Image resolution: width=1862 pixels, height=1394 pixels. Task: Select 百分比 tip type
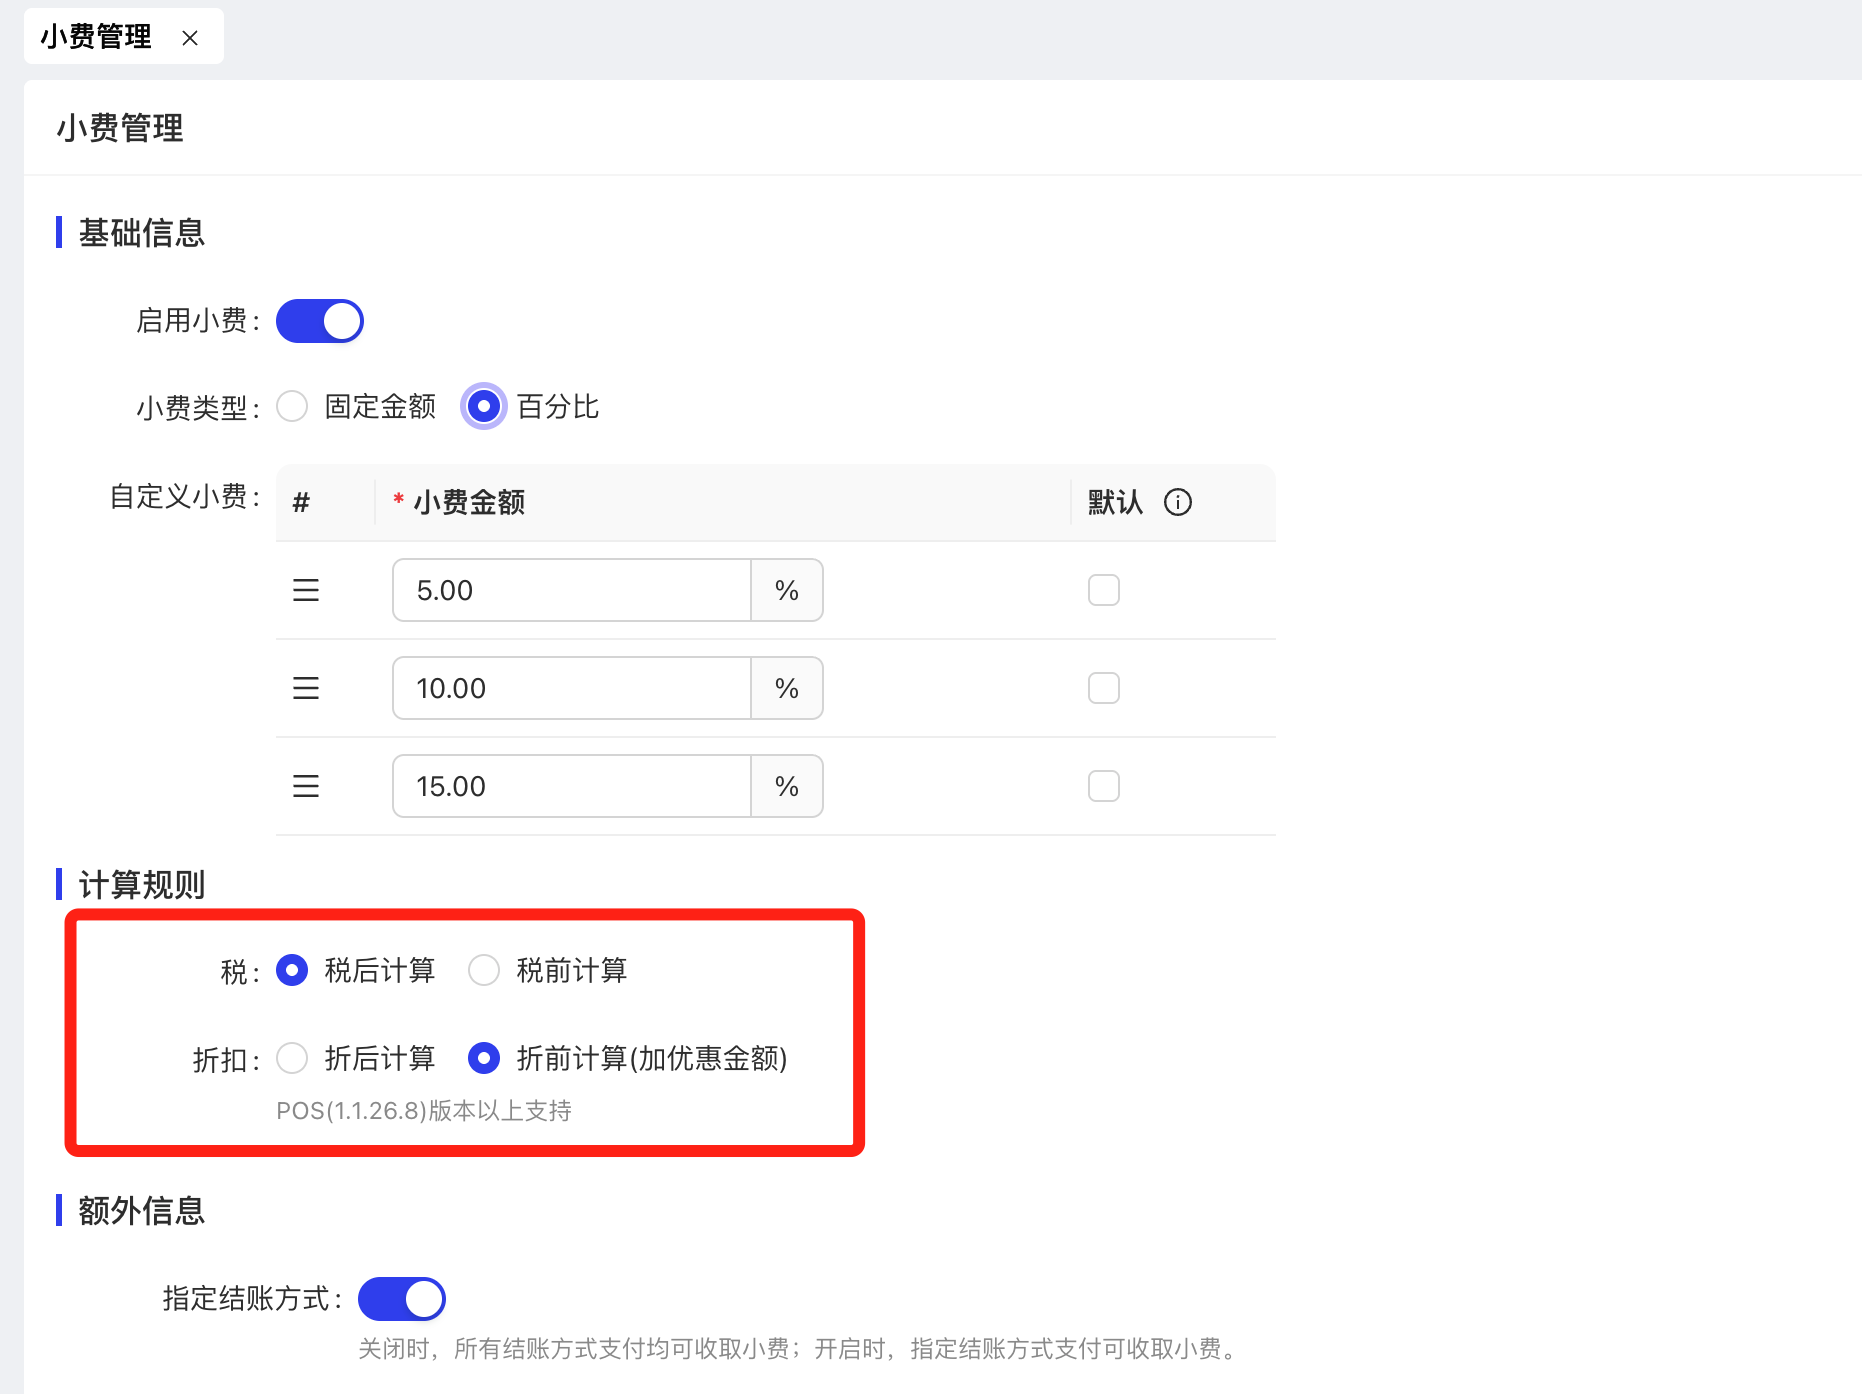click(x=484, y=407)
